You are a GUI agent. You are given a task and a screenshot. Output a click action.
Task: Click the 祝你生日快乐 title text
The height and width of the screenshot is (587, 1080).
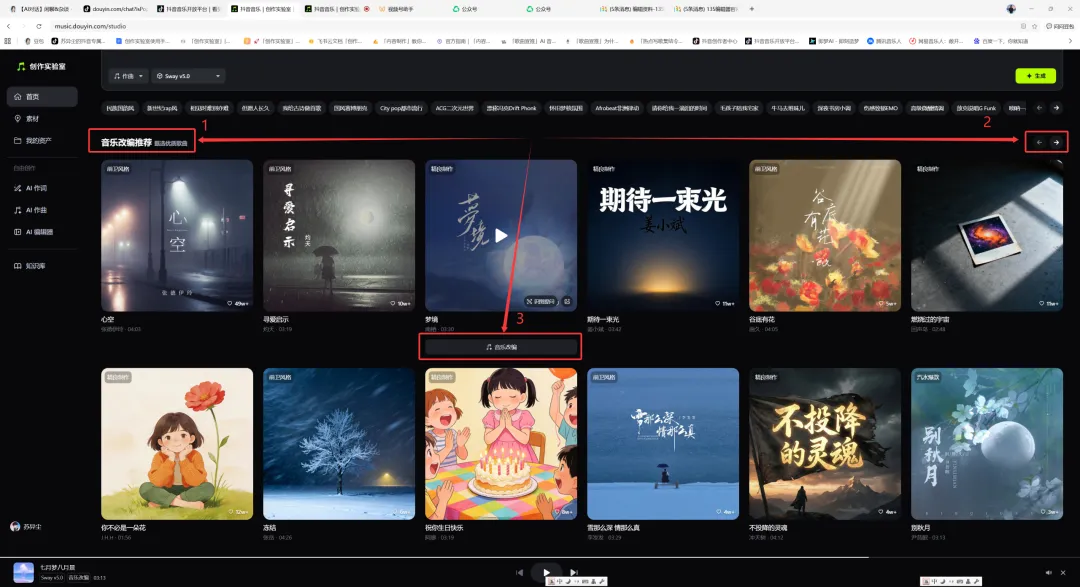pos(444,528)
